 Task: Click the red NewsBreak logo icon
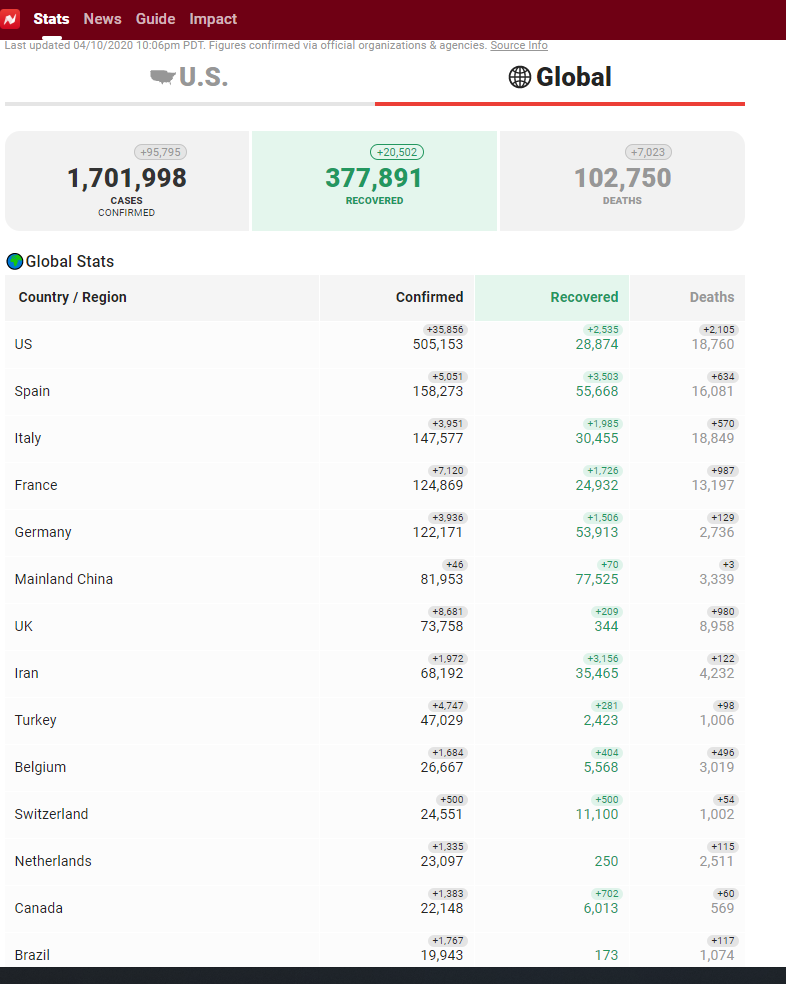point(11,19)
